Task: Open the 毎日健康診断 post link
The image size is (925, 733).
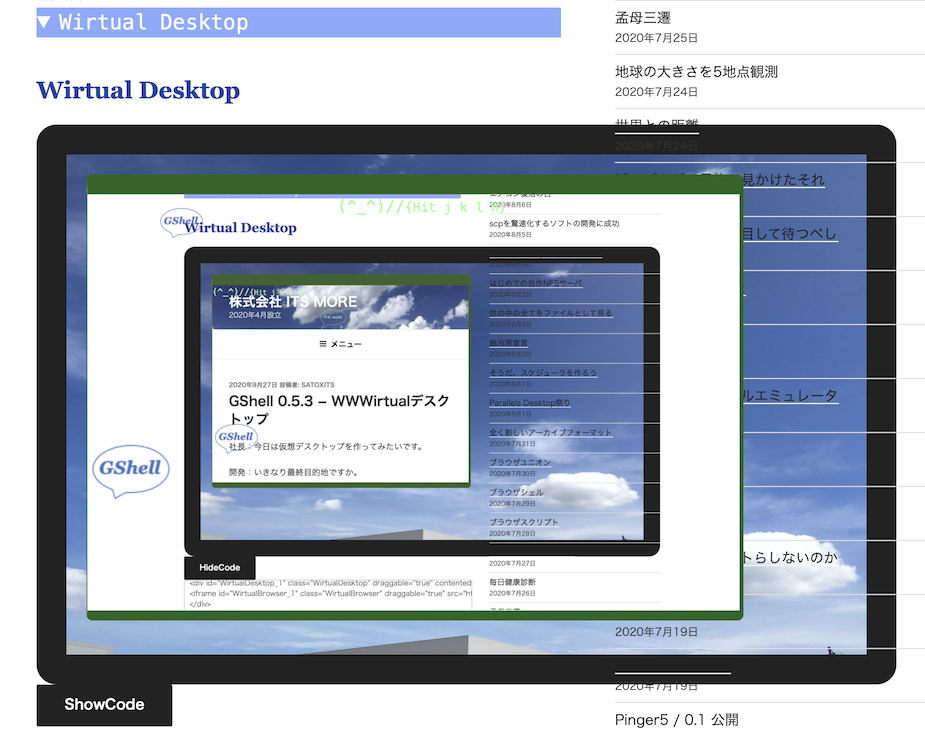Action: click(512, 581)
